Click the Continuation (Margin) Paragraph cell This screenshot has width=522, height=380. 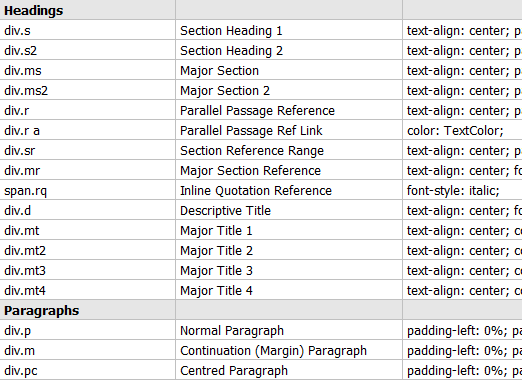tap(289, 350)
